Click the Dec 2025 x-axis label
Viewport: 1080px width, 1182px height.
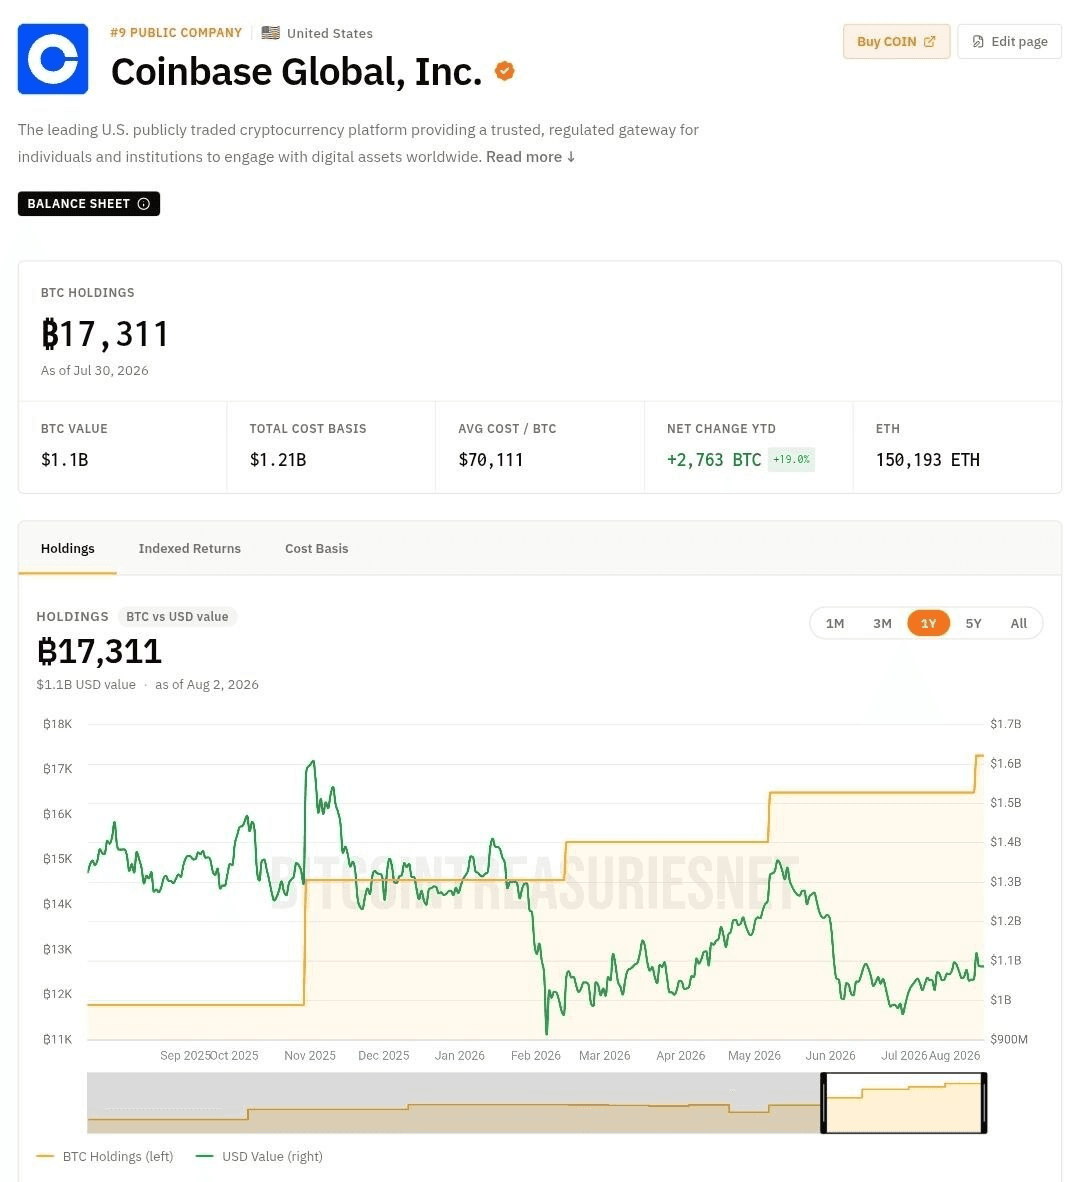coord(384,1055)
